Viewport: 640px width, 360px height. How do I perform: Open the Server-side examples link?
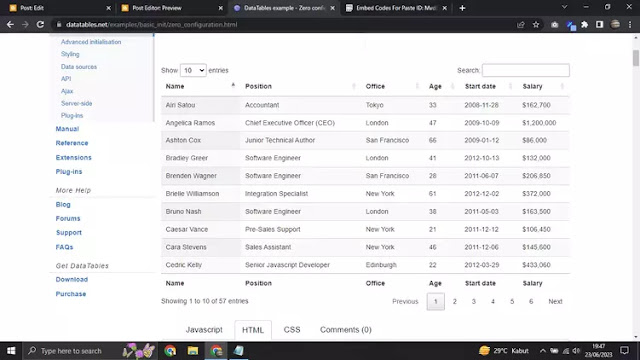76,103
